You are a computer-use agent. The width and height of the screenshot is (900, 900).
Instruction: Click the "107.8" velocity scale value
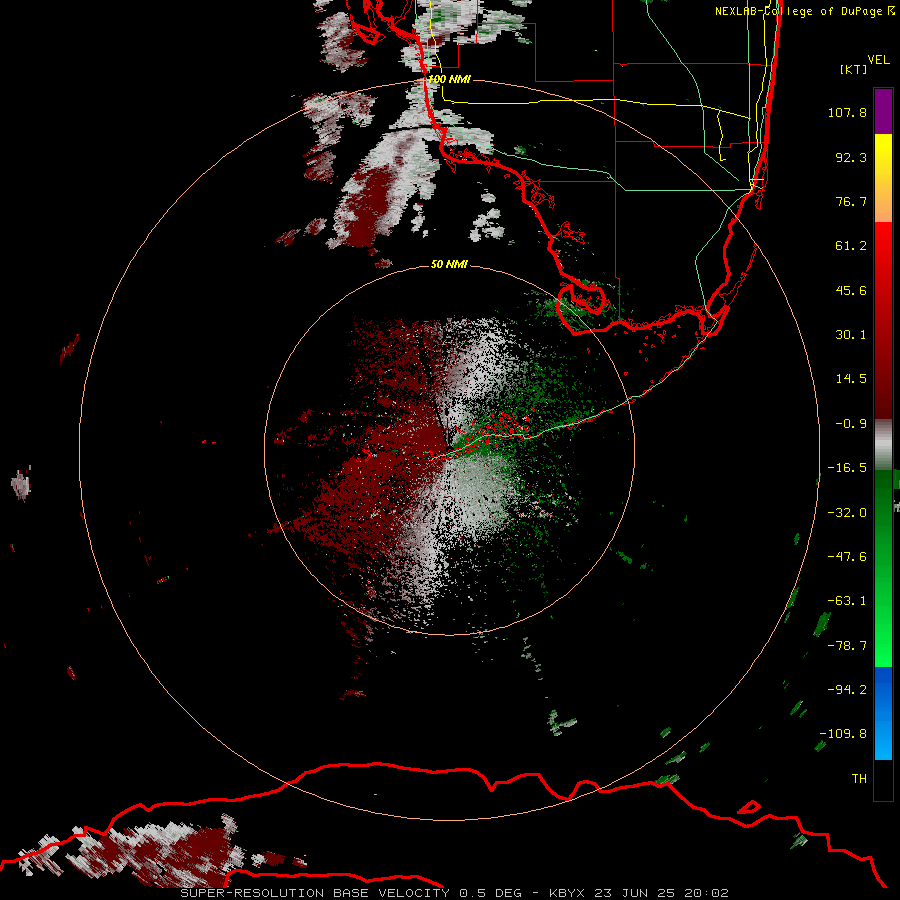847,112
